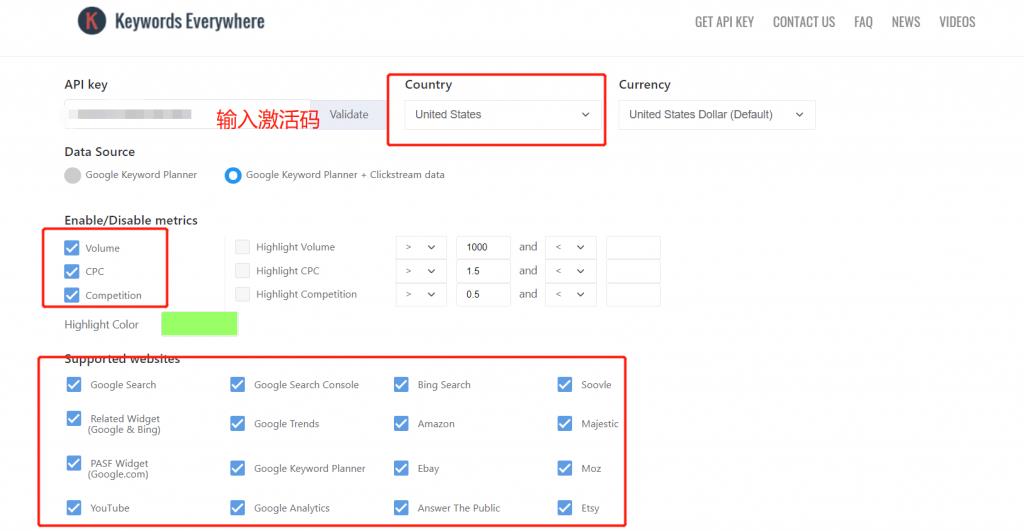1024x531 pixels.
Task: Select Google Keyword Planner + Clickstream data radio
Action: [232, 175]
